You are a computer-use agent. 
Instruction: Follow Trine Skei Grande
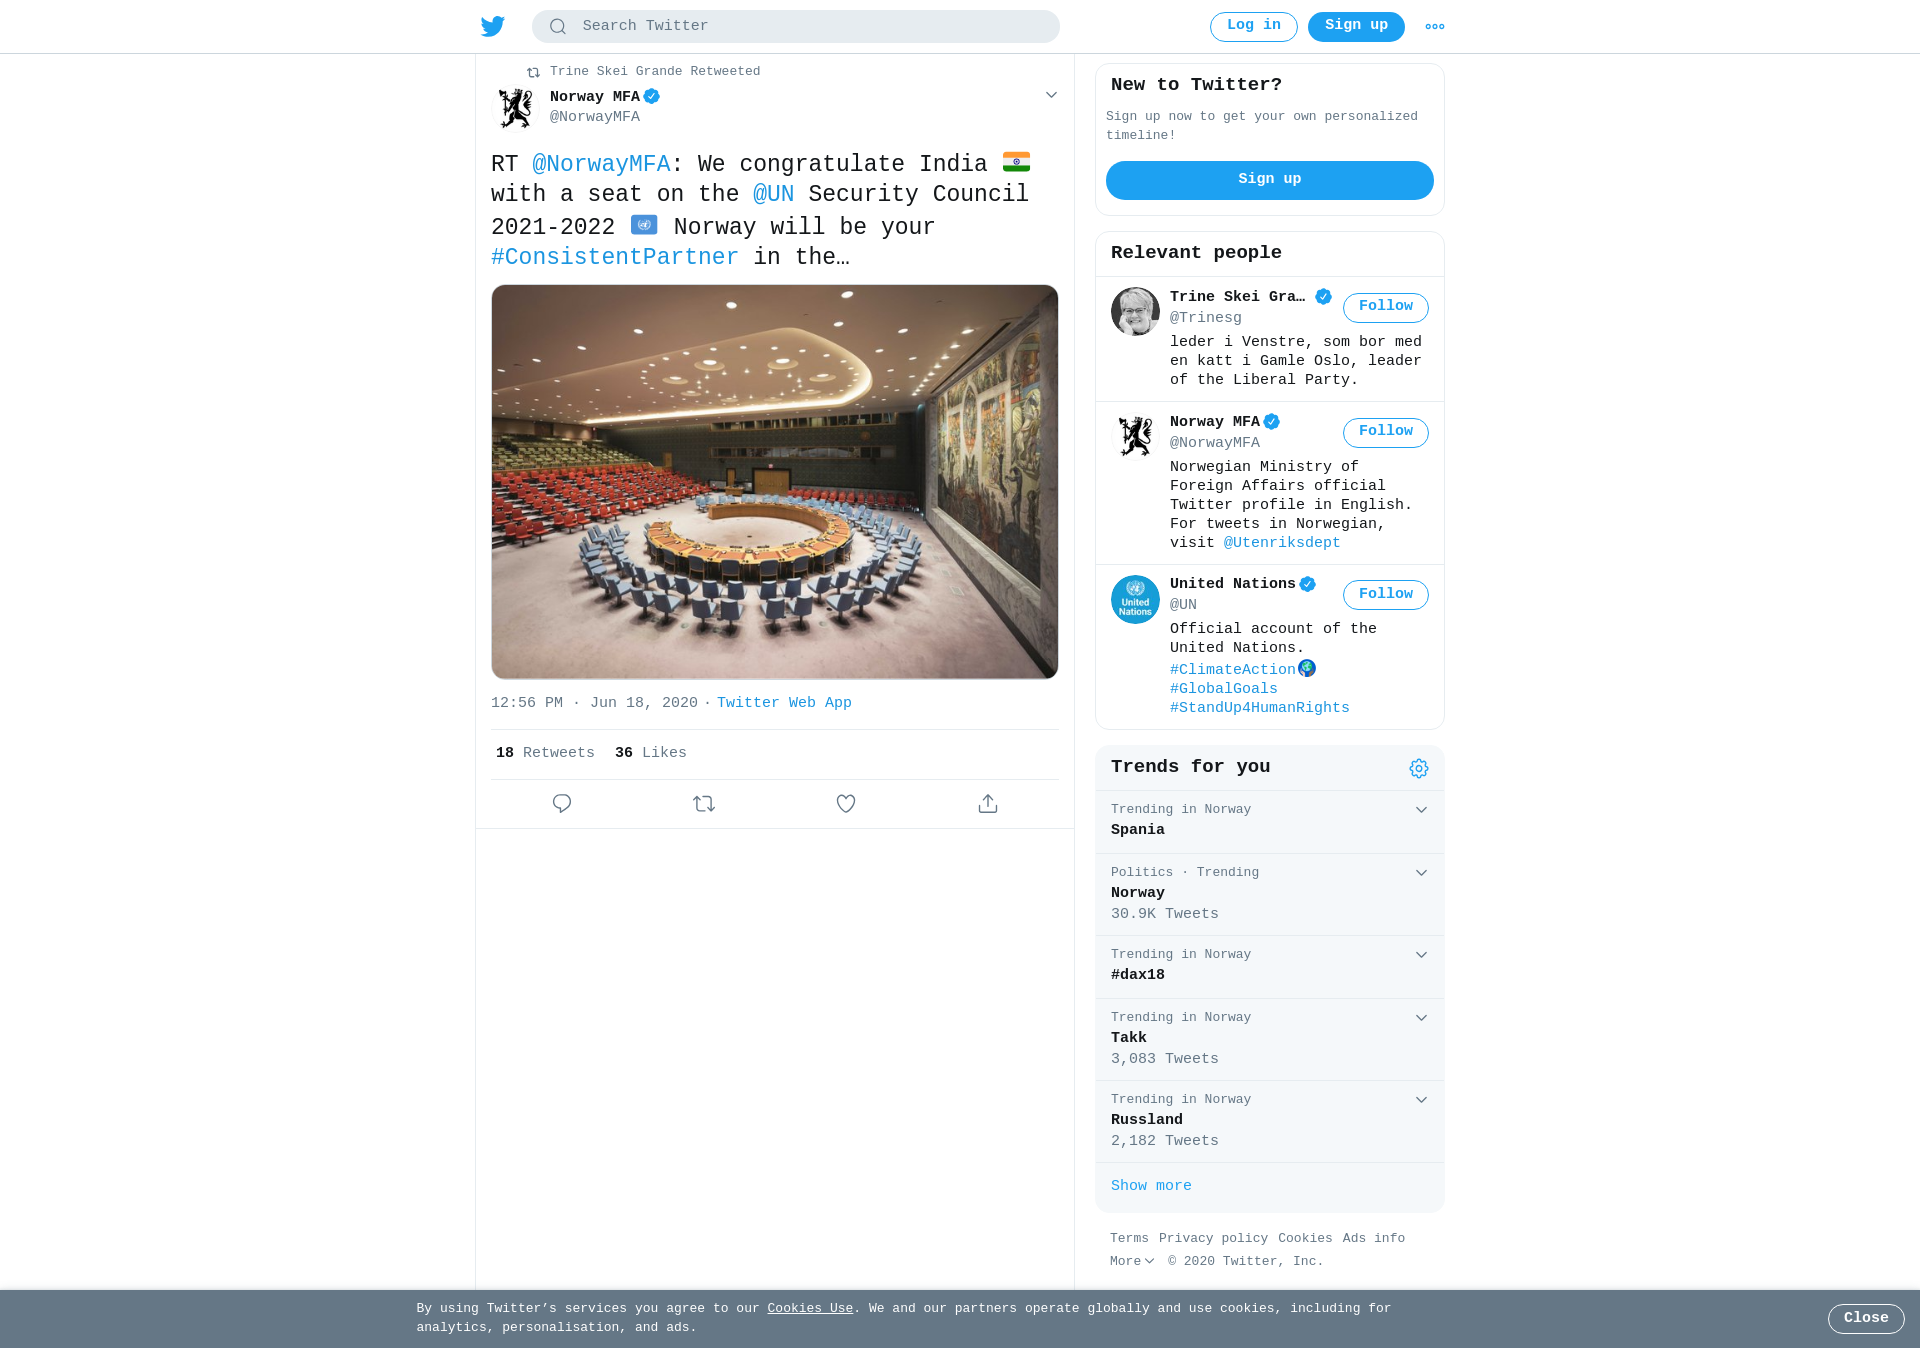pos(1385,307)
